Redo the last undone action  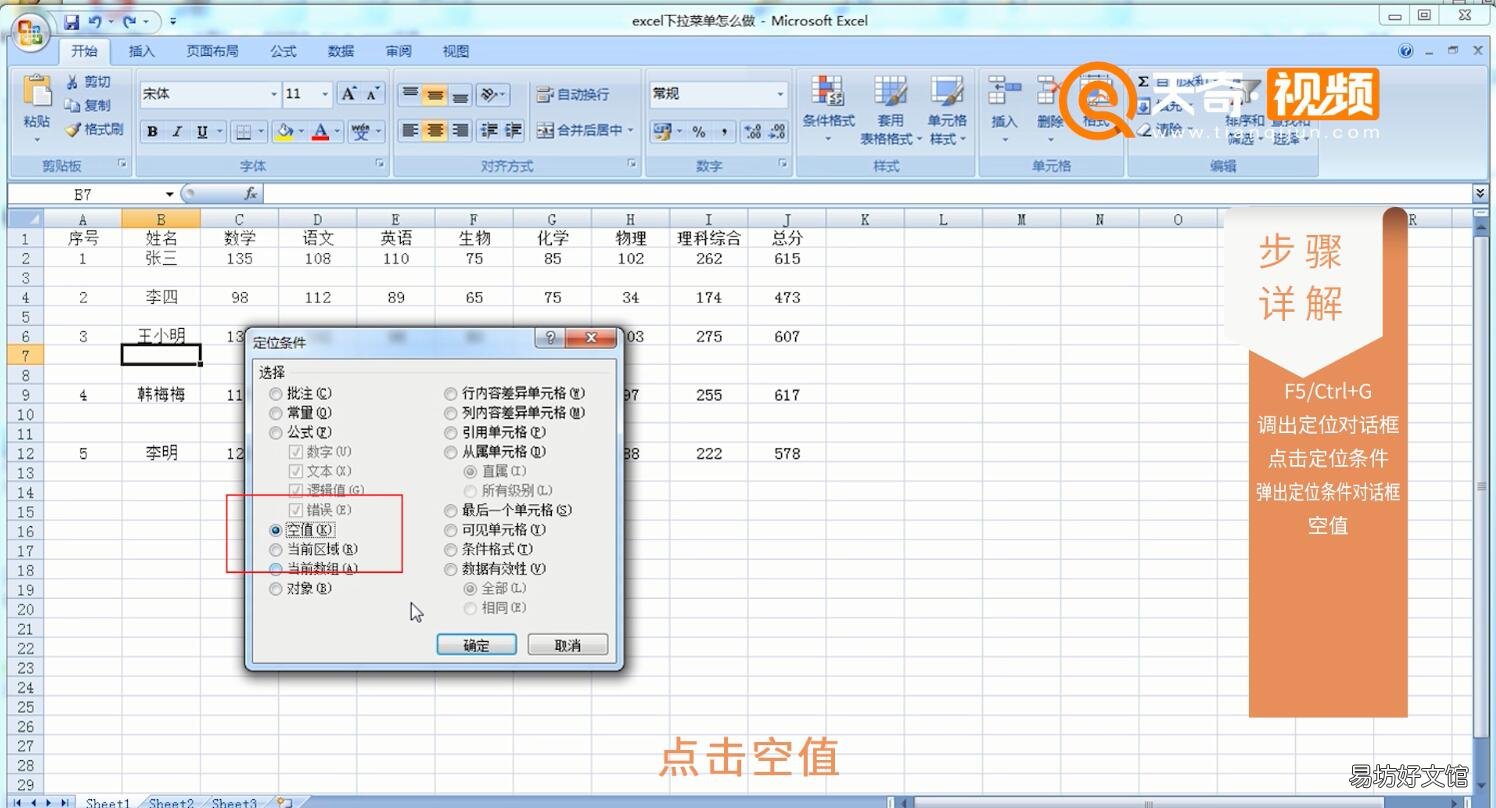pyautogui.click(x=130, y=21)
